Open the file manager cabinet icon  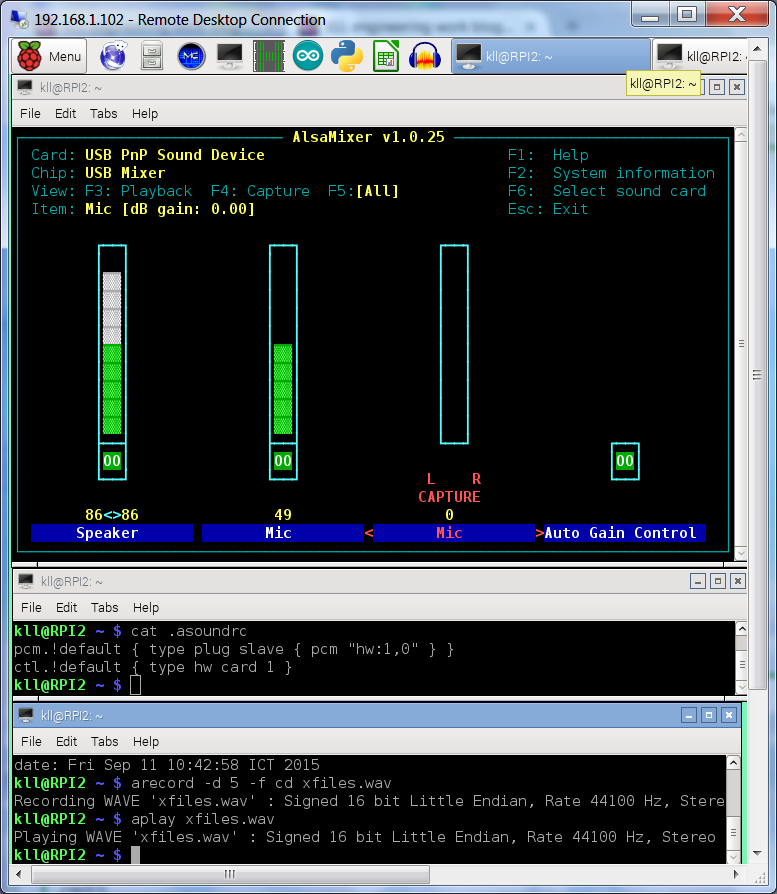152,56
